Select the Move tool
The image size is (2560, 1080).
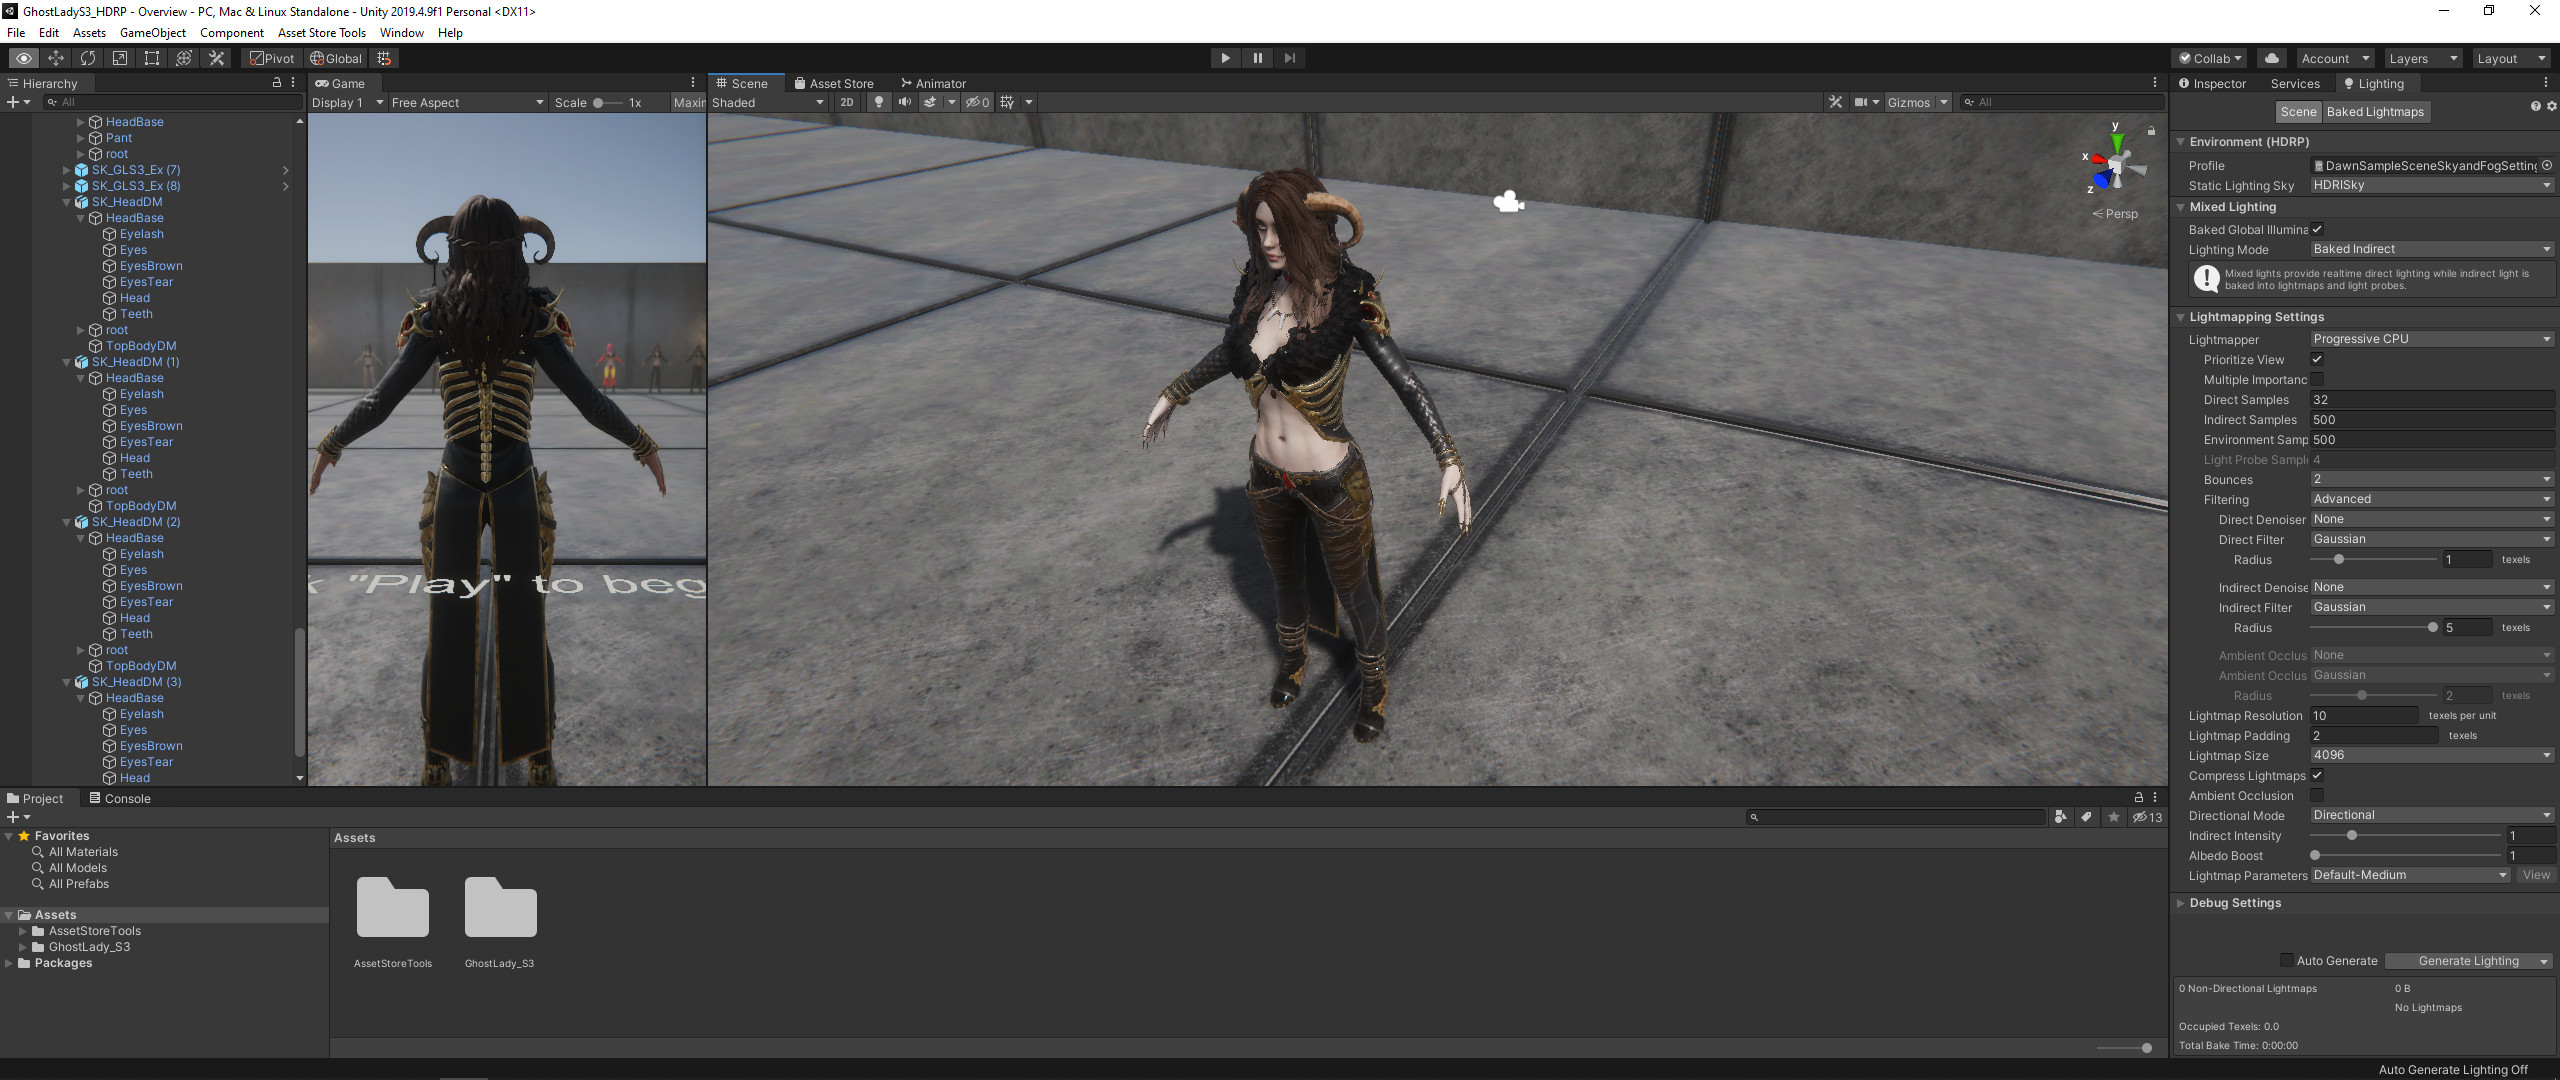[56, 58]
